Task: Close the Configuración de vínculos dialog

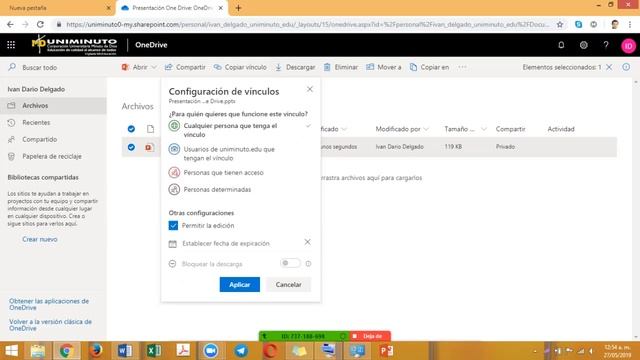Action: click(x=310, y=89)
